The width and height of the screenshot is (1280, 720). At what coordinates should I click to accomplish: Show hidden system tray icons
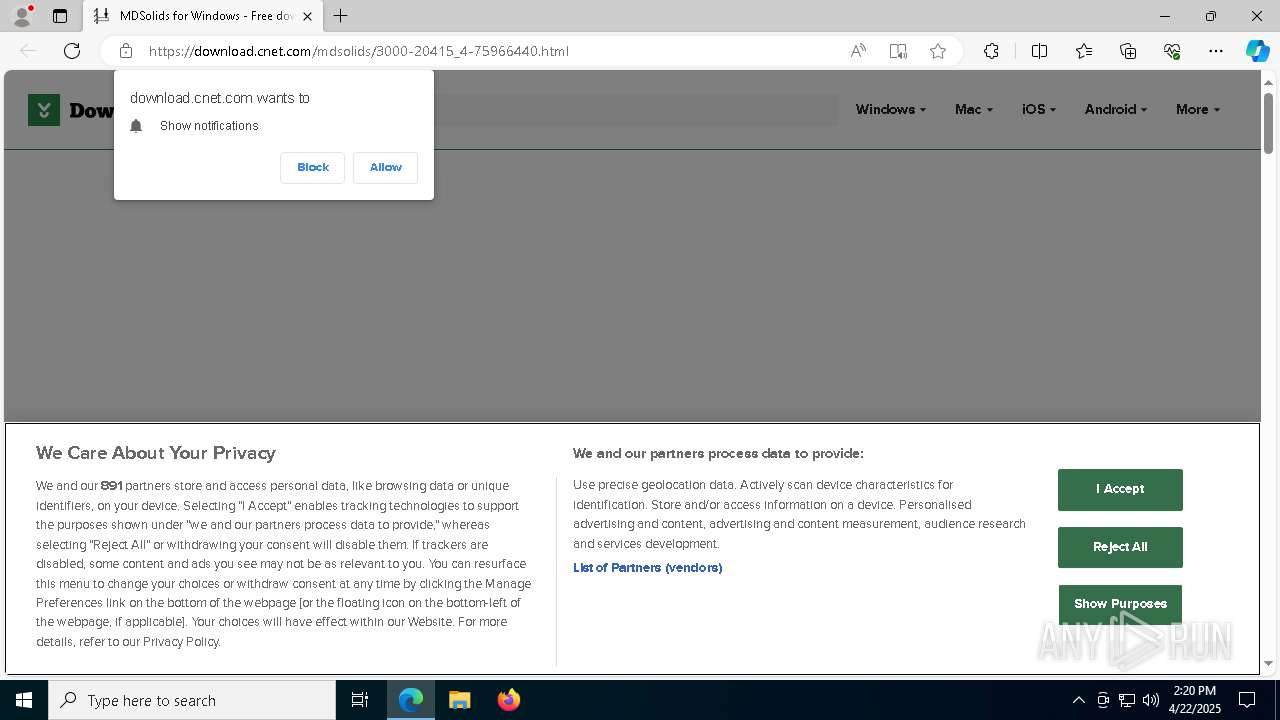[1078, 700]
